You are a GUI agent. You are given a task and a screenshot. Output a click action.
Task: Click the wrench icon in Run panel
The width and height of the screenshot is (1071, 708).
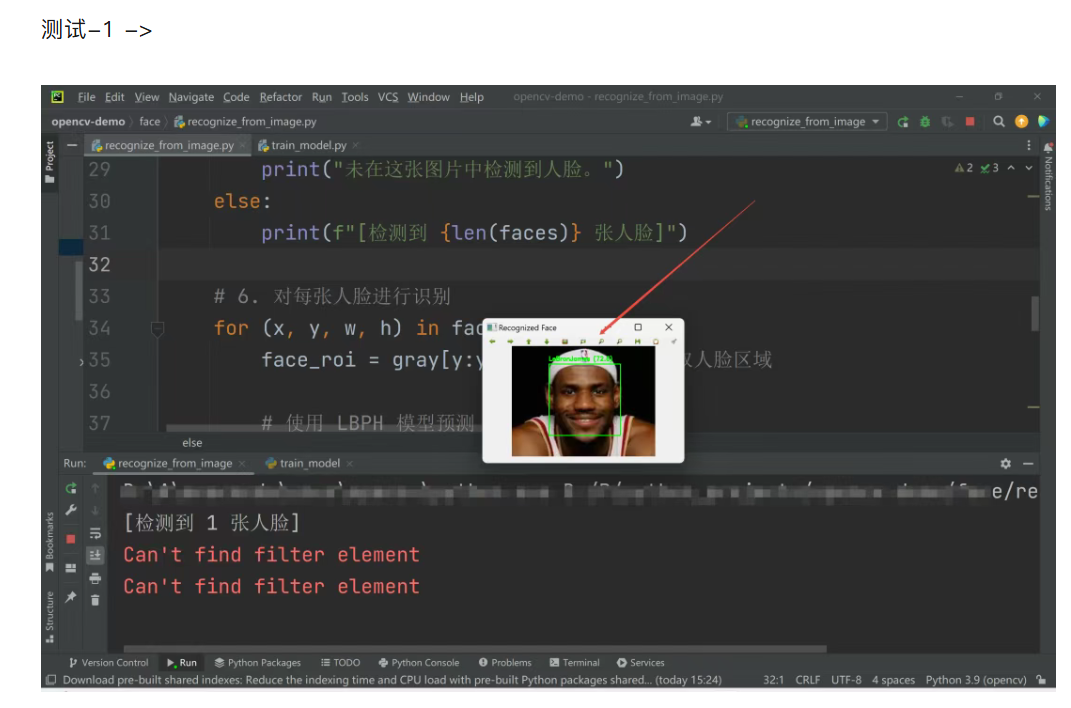pyautogui.click(x=71, y=510)
